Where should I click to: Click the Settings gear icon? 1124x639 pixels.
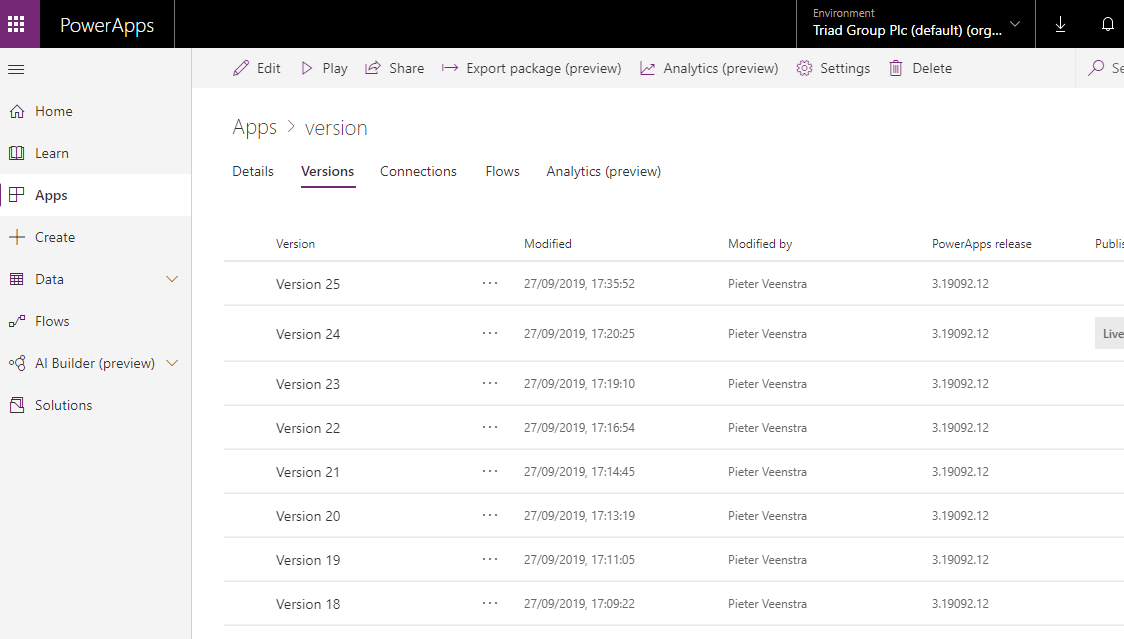pyautogui.click(x=804, y=68)
